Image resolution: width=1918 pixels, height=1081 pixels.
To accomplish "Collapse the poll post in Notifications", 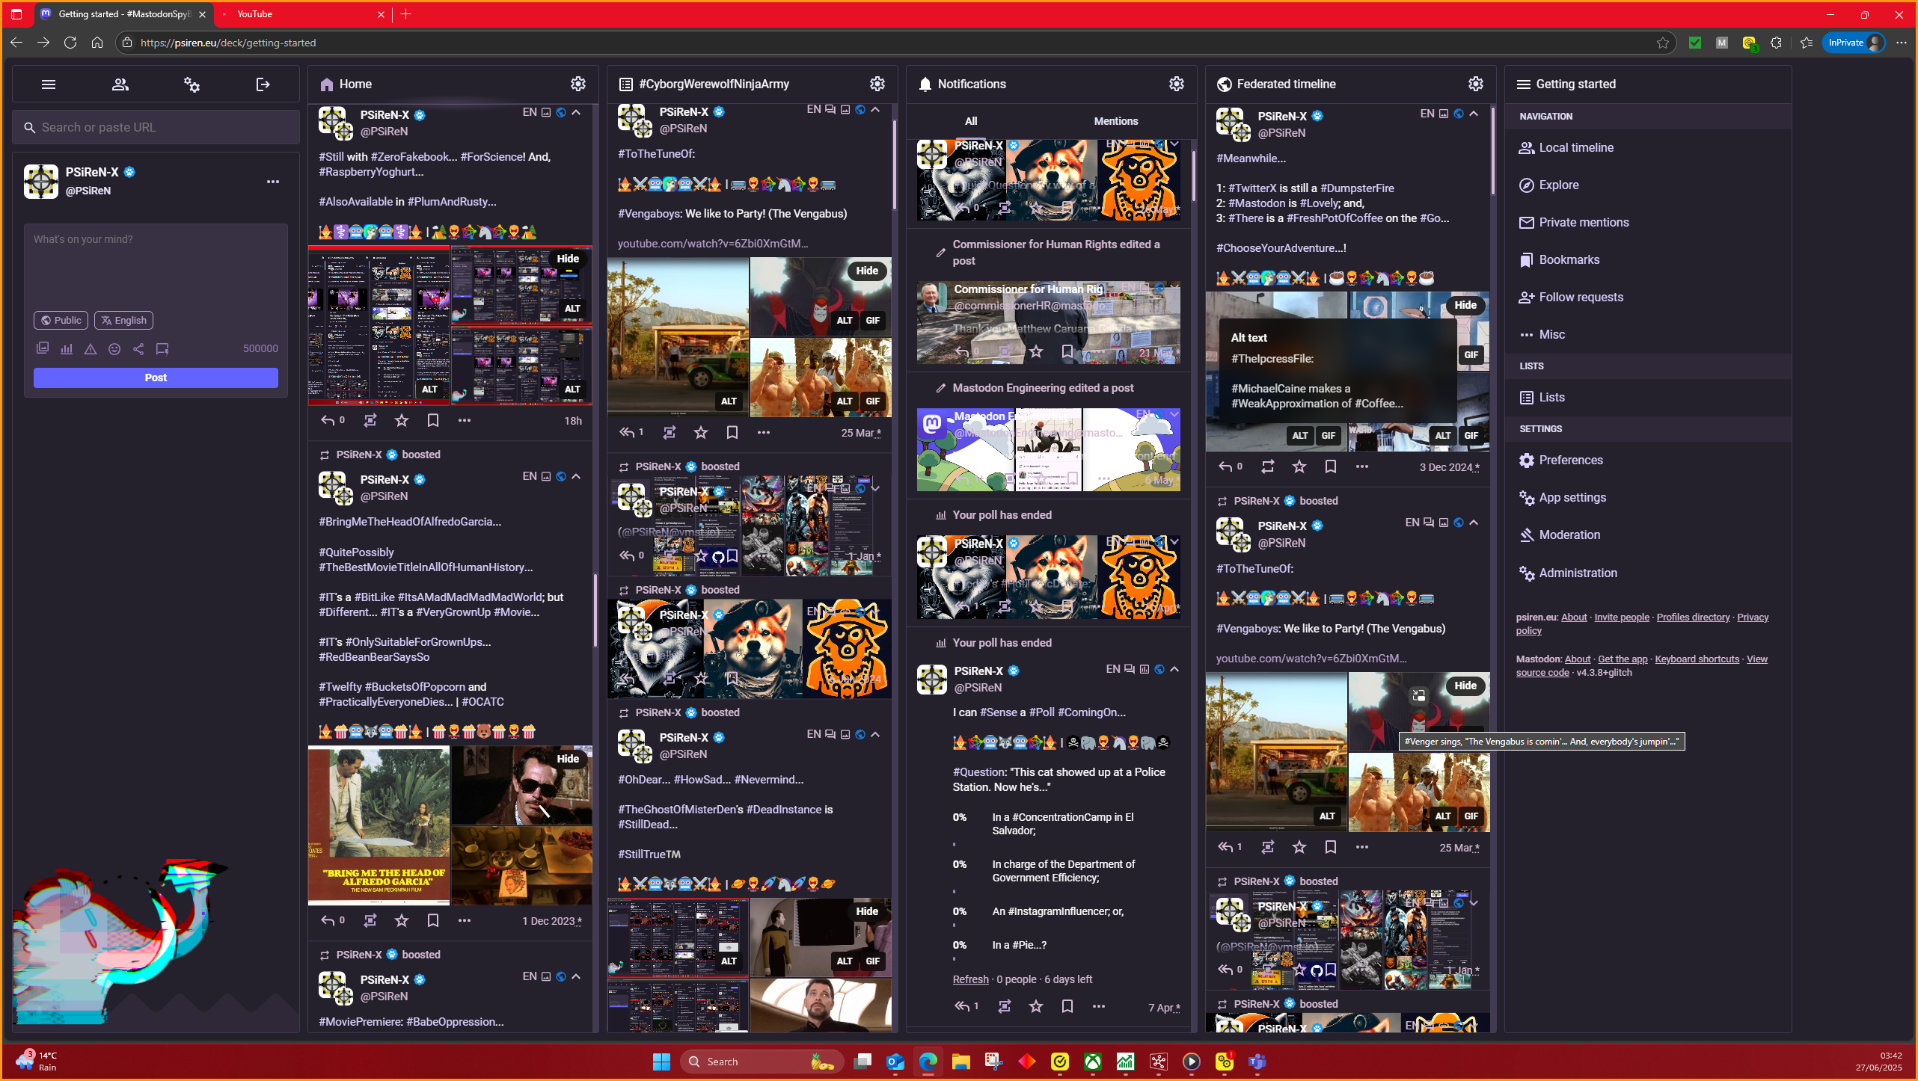I will [x=1175, y=670].
